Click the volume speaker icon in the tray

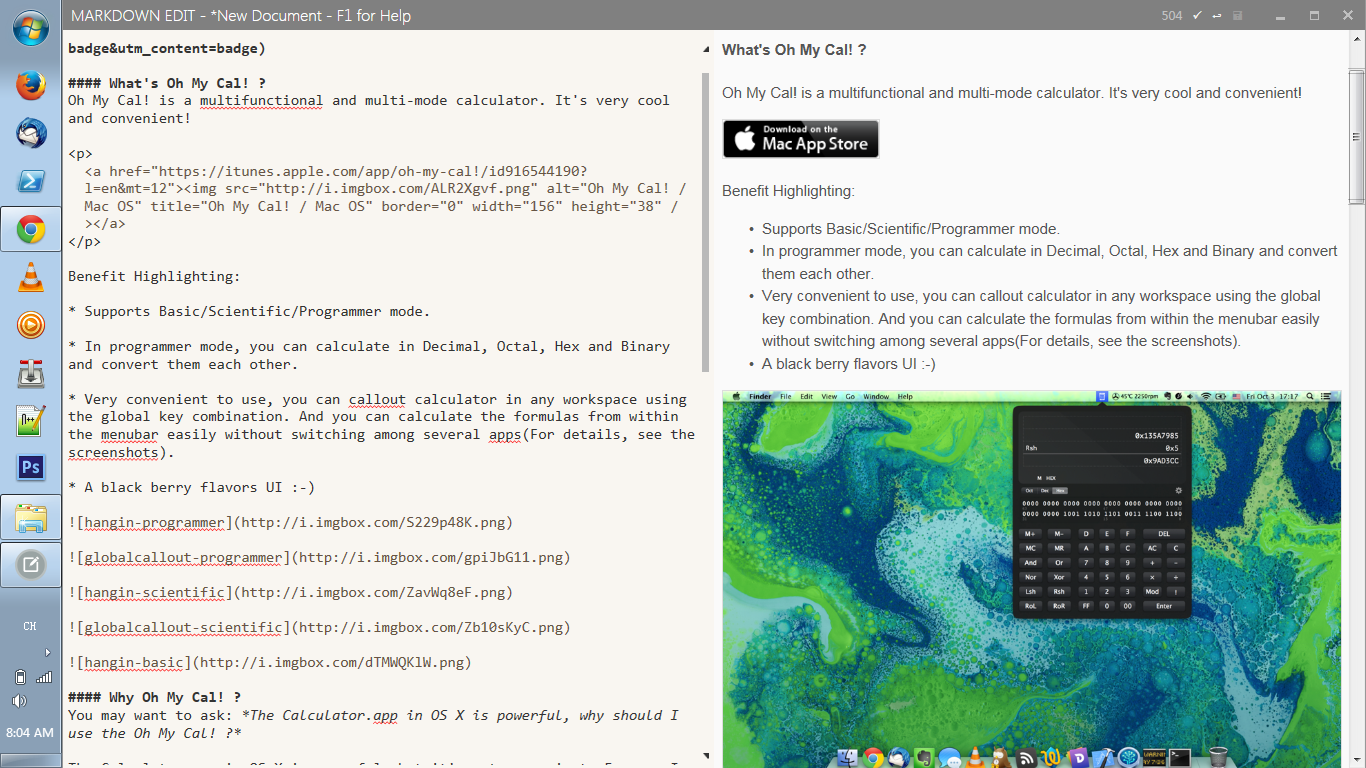19,701
